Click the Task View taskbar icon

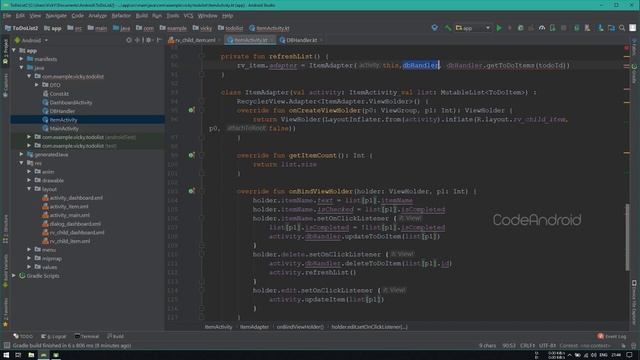point(18,355)
